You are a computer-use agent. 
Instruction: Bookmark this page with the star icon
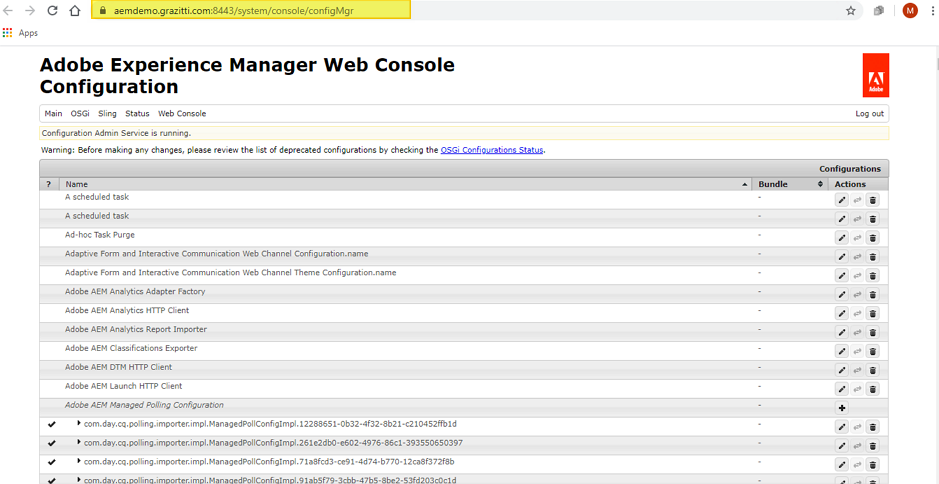point(851,11)
